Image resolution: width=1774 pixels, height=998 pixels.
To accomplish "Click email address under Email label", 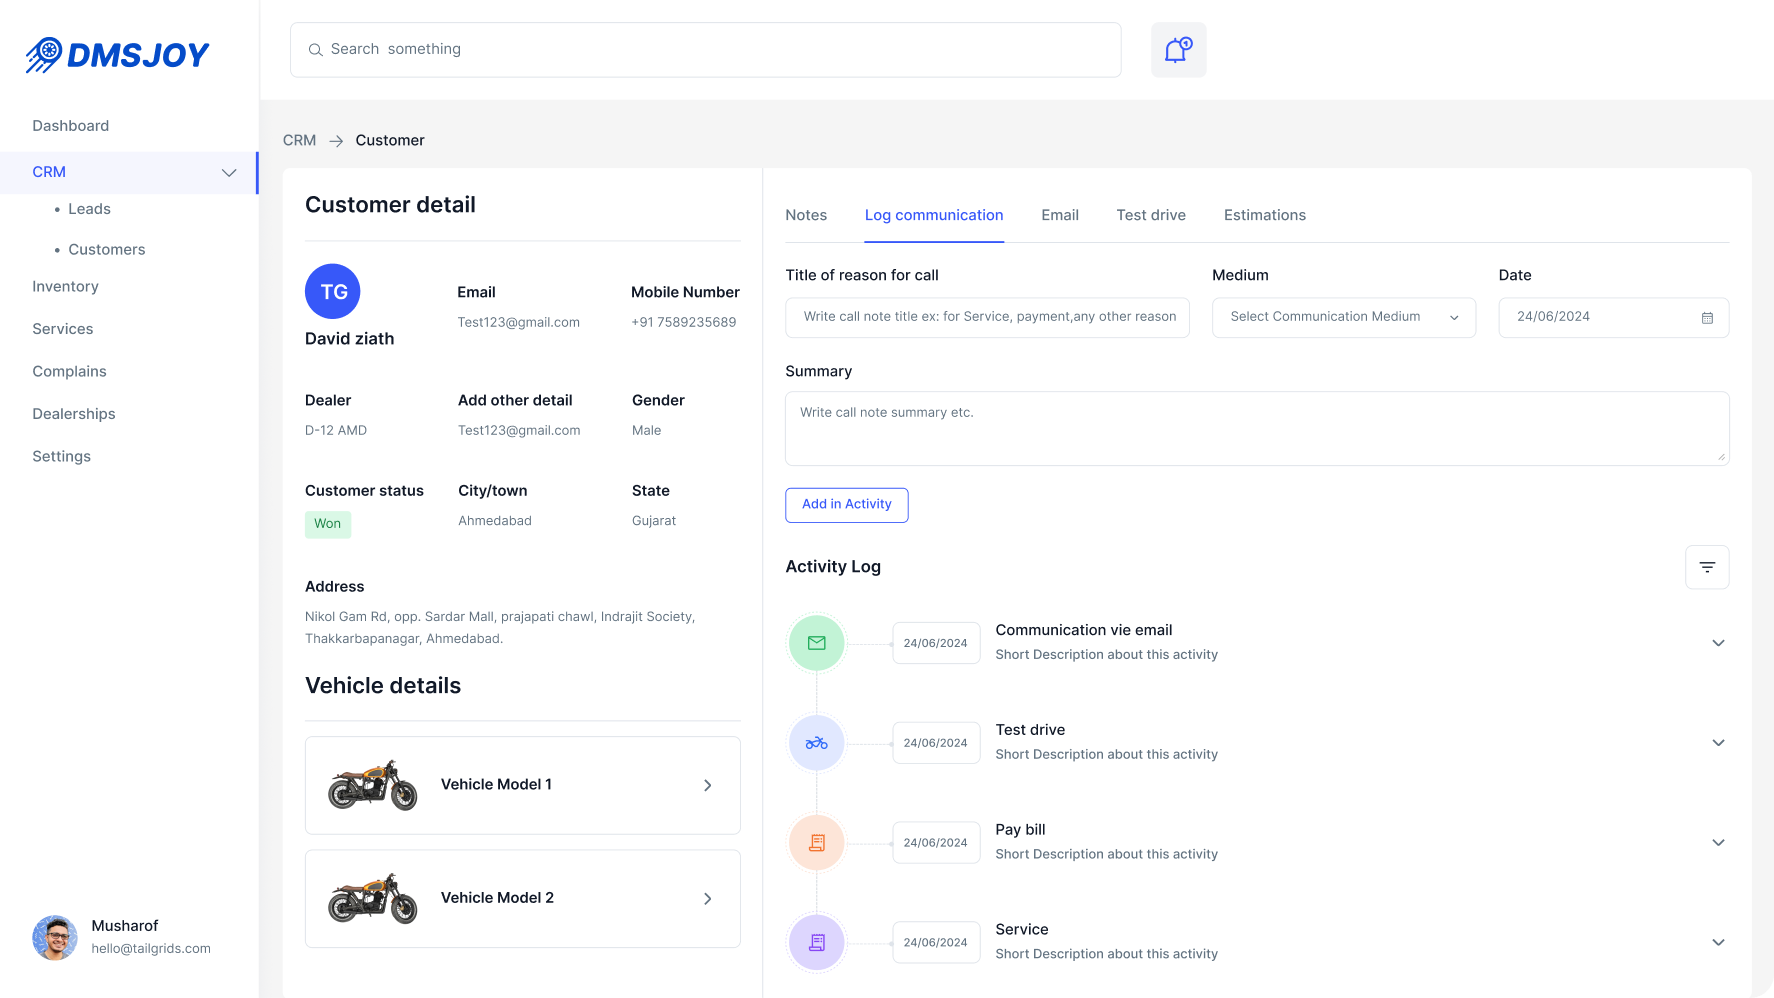I will [x=519, y=323].
